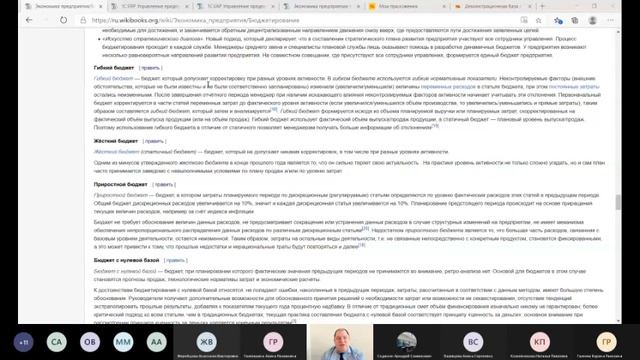Select participant tile ЖВ
This screenshot has height=360, width=640.
click(x=207, y=342)
